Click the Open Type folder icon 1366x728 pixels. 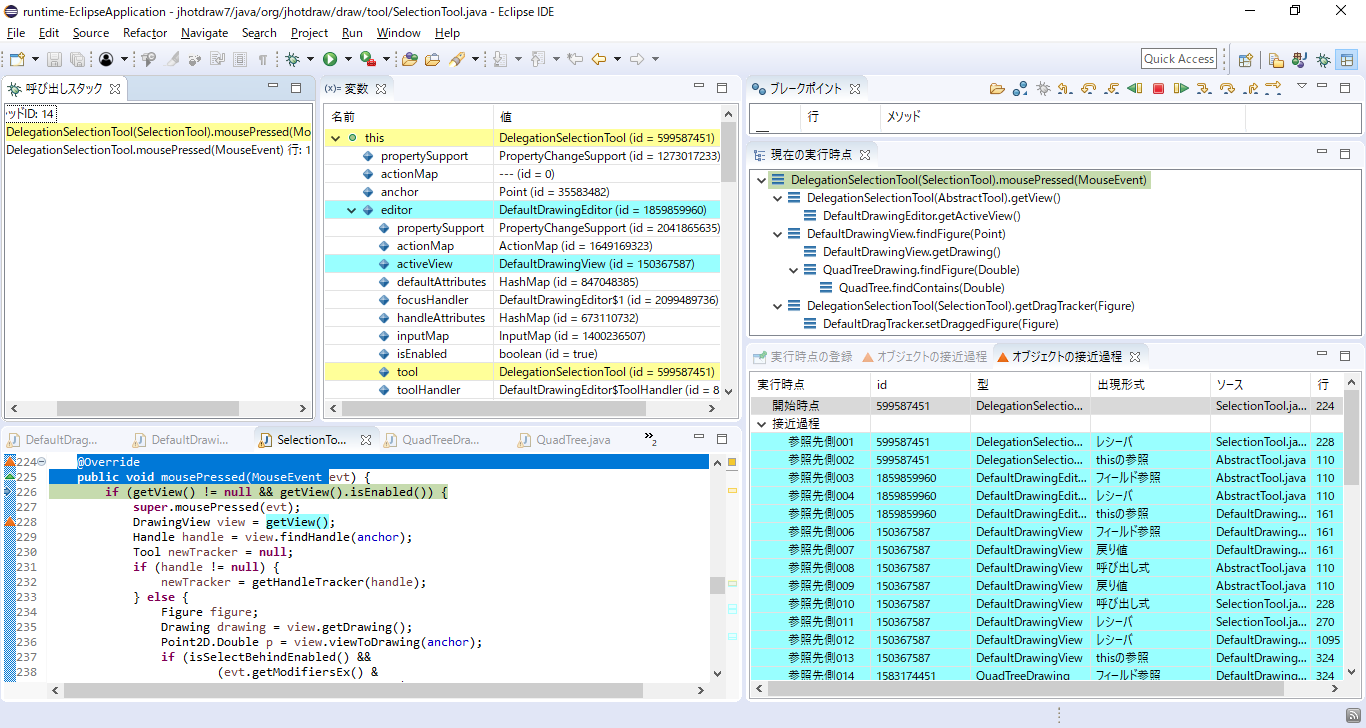(410, 59)
